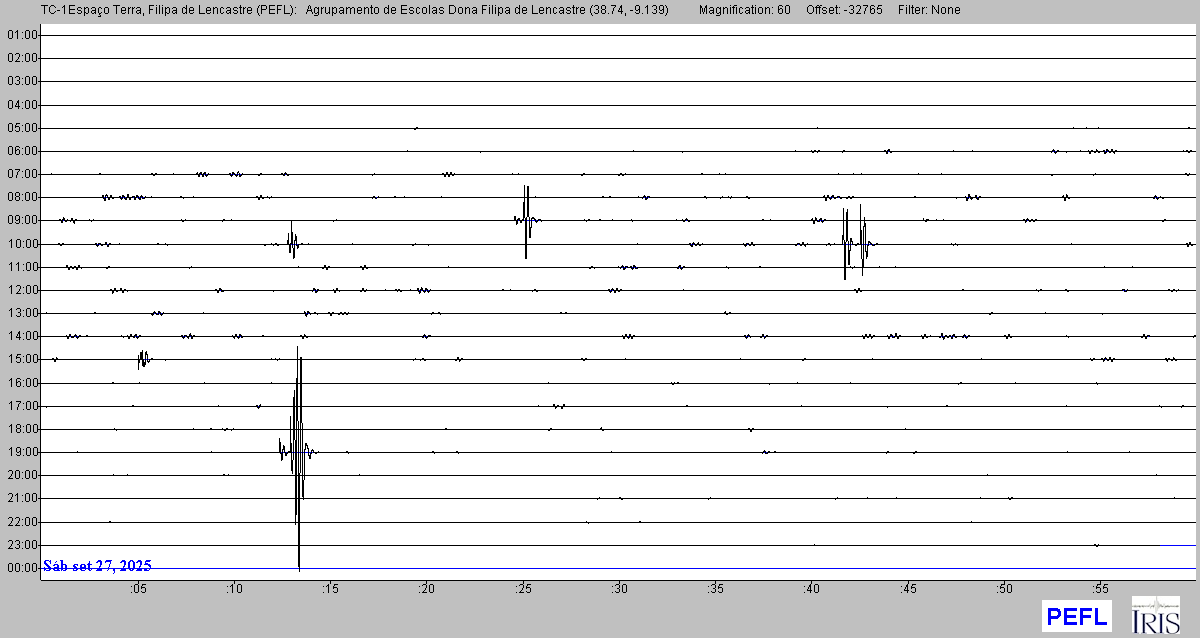Click the :55 minute axis label
This screenshot has width=1200, height=638.
pyautogui.click(x=1098, y=588)
